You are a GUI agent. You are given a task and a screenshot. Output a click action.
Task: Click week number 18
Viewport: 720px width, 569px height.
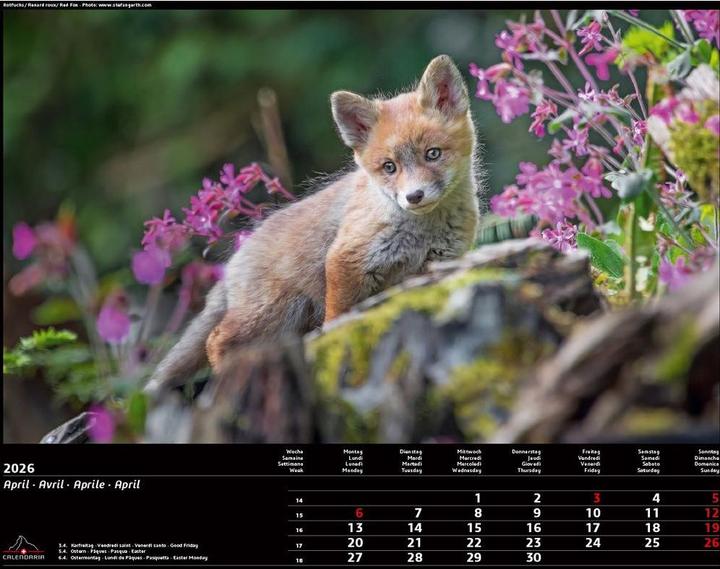pyautogui.click(x=299, y=560)
